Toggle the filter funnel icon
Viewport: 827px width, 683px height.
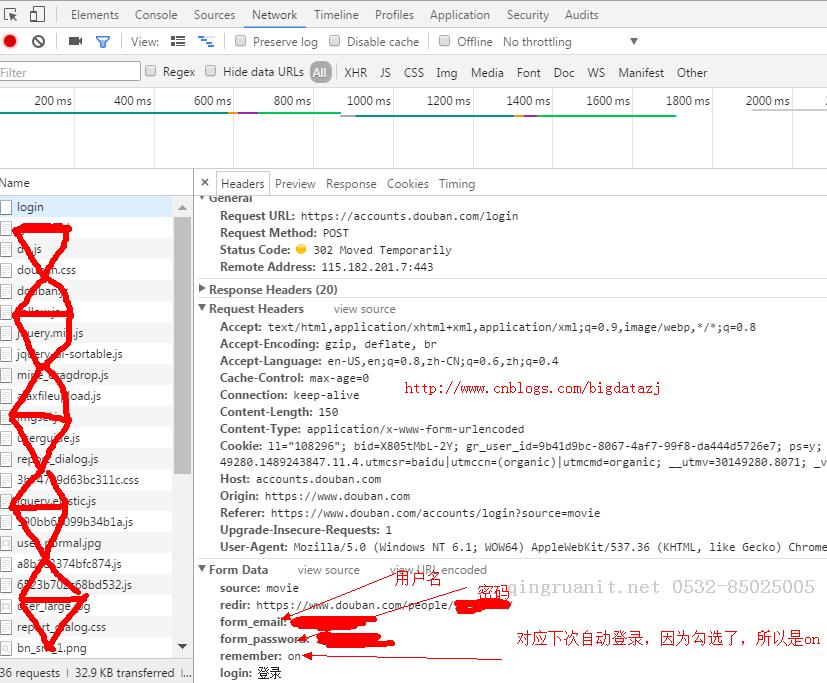point(103,42)
